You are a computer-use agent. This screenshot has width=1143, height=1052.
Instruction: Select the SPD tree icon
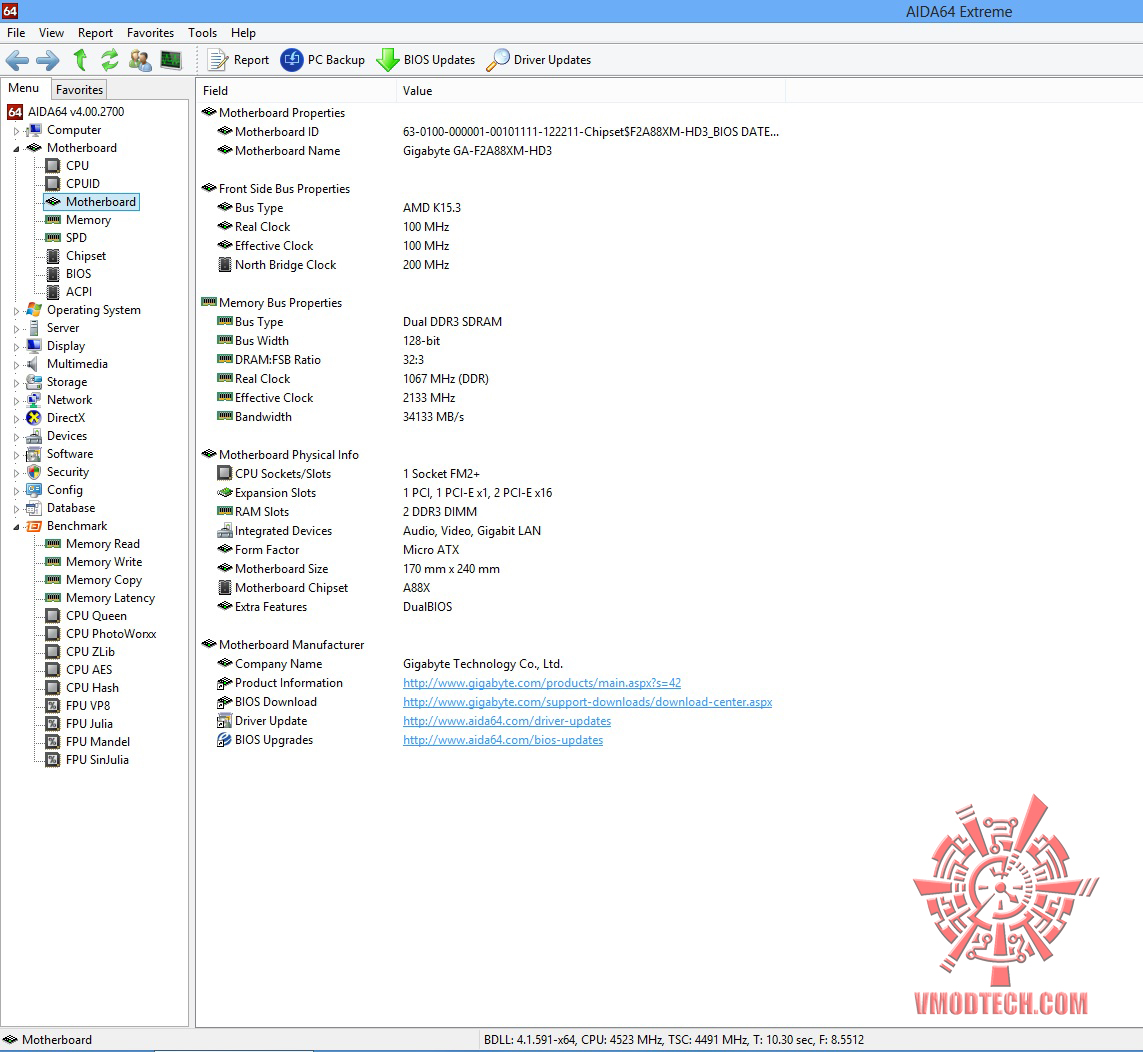[52, 238]
